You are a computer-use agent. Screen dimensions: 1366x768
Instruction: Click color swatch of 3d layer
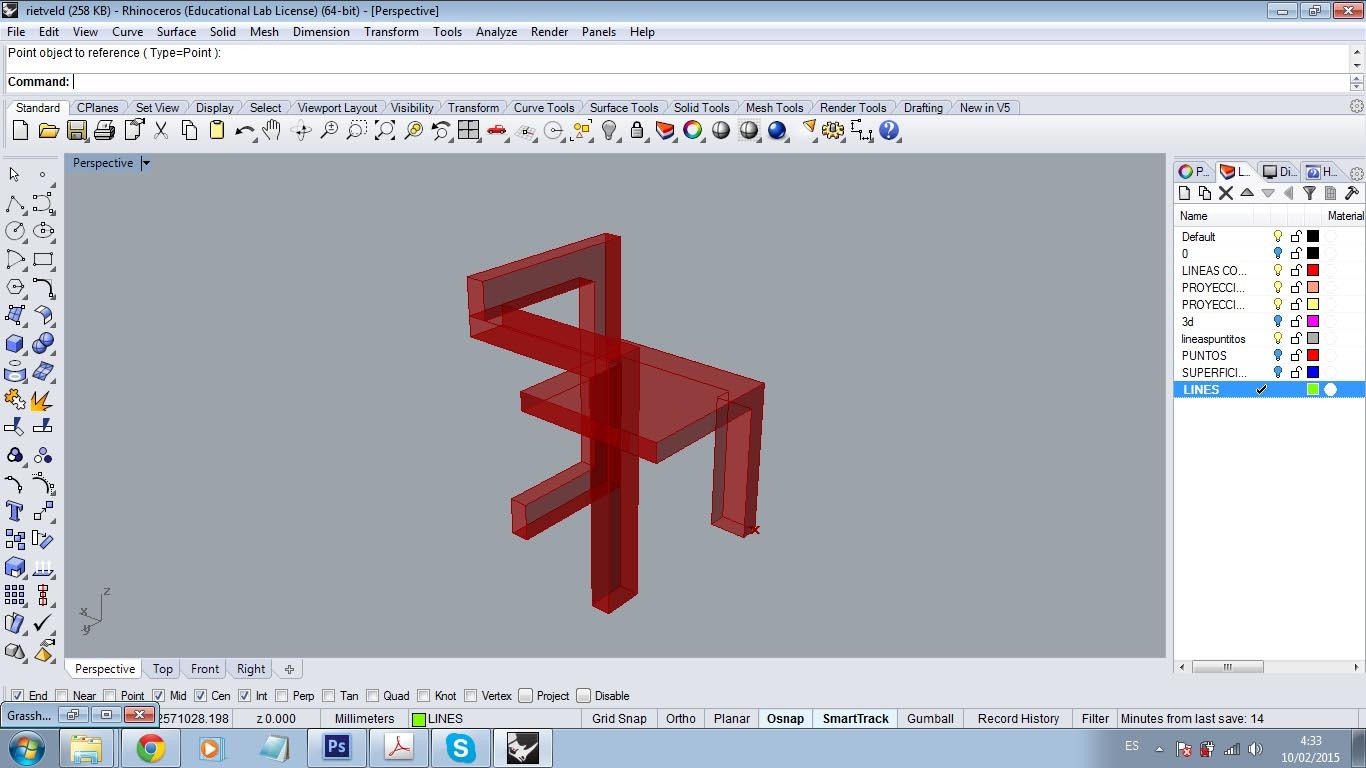1313,321
